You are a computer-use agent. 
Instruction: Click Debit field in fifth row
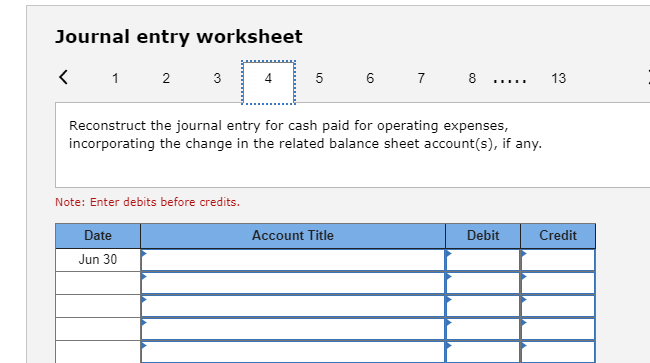[483, 352]
